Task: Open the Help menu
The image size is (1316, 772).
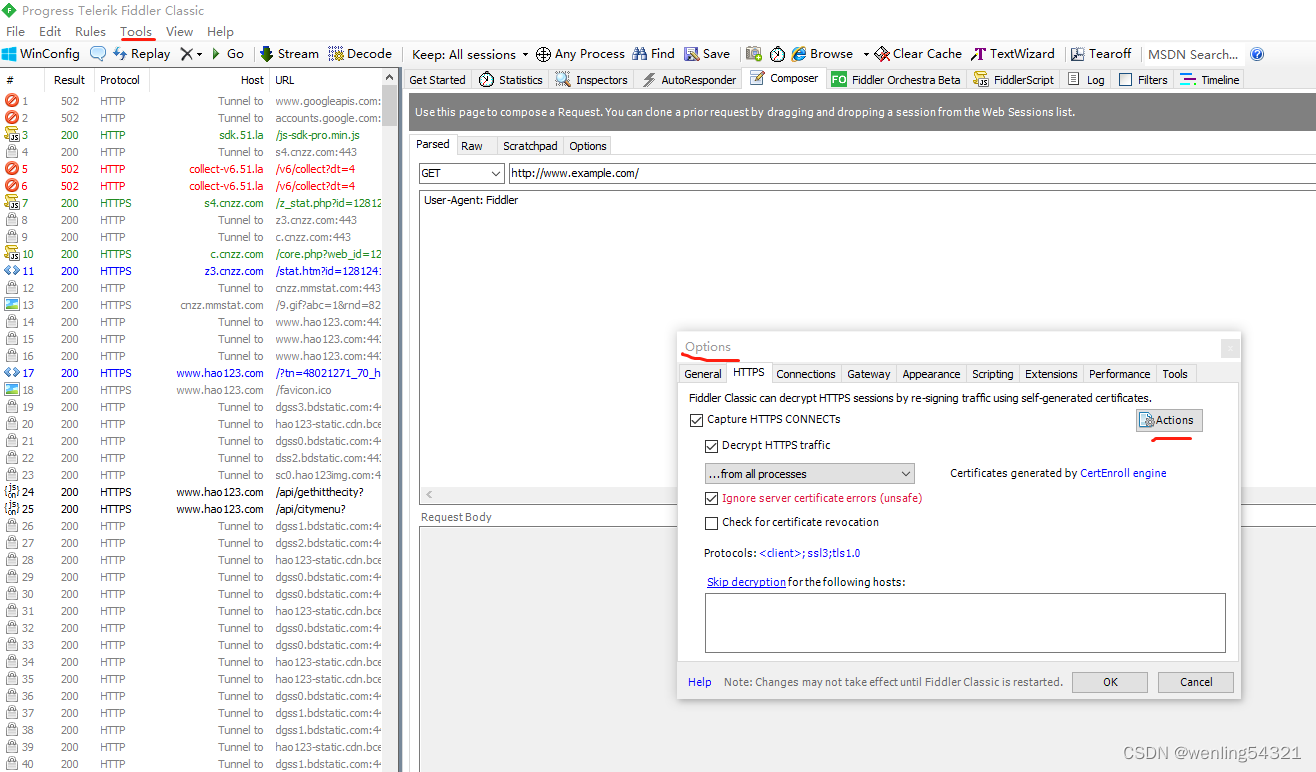Action: coord(220,31)
